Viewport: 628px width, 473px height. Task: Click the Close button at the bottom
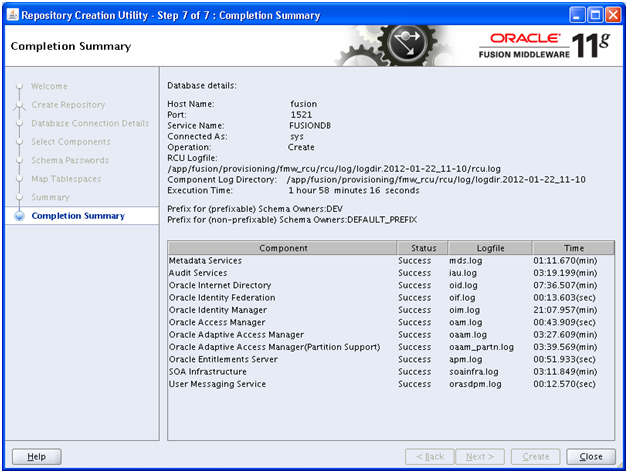pos(591,457)
